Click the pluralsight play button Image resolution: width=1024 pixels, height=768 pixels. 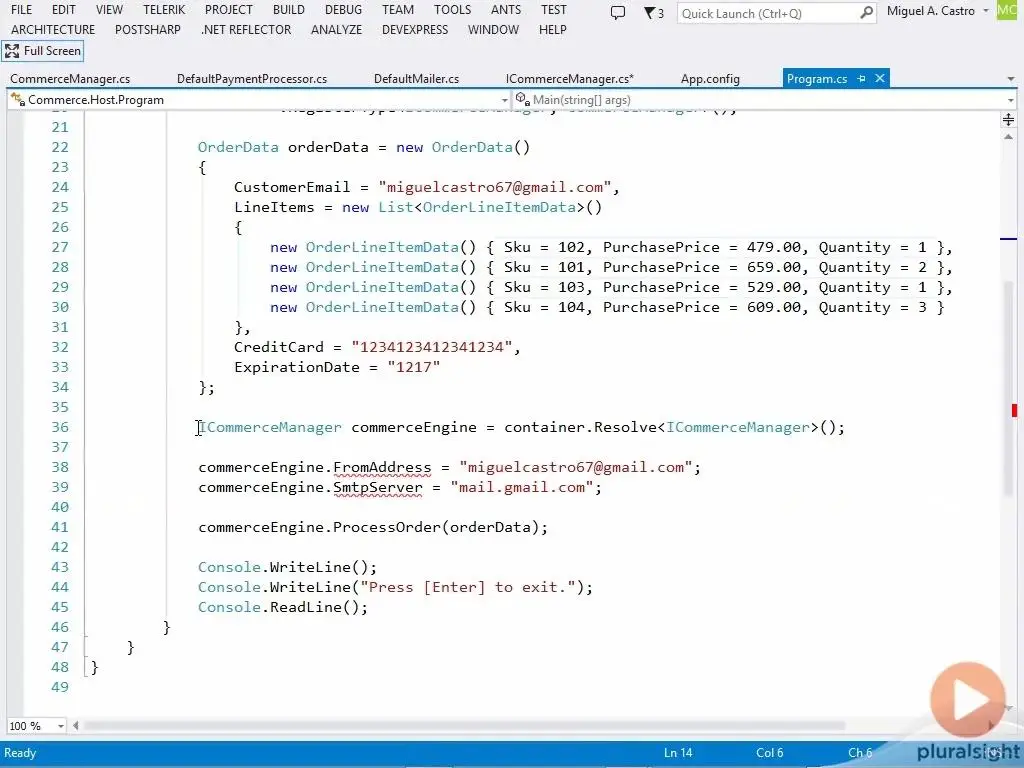tap(968, 700)
